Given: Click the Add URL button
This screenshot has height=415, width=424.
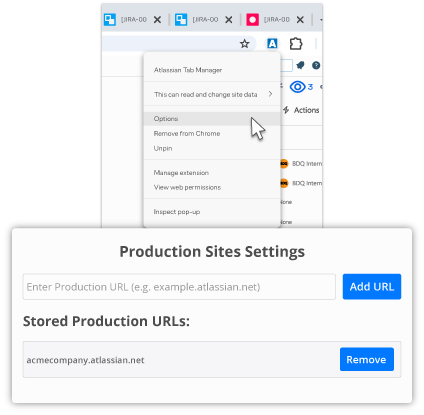Looking at the screenshot, I should 372,287.
